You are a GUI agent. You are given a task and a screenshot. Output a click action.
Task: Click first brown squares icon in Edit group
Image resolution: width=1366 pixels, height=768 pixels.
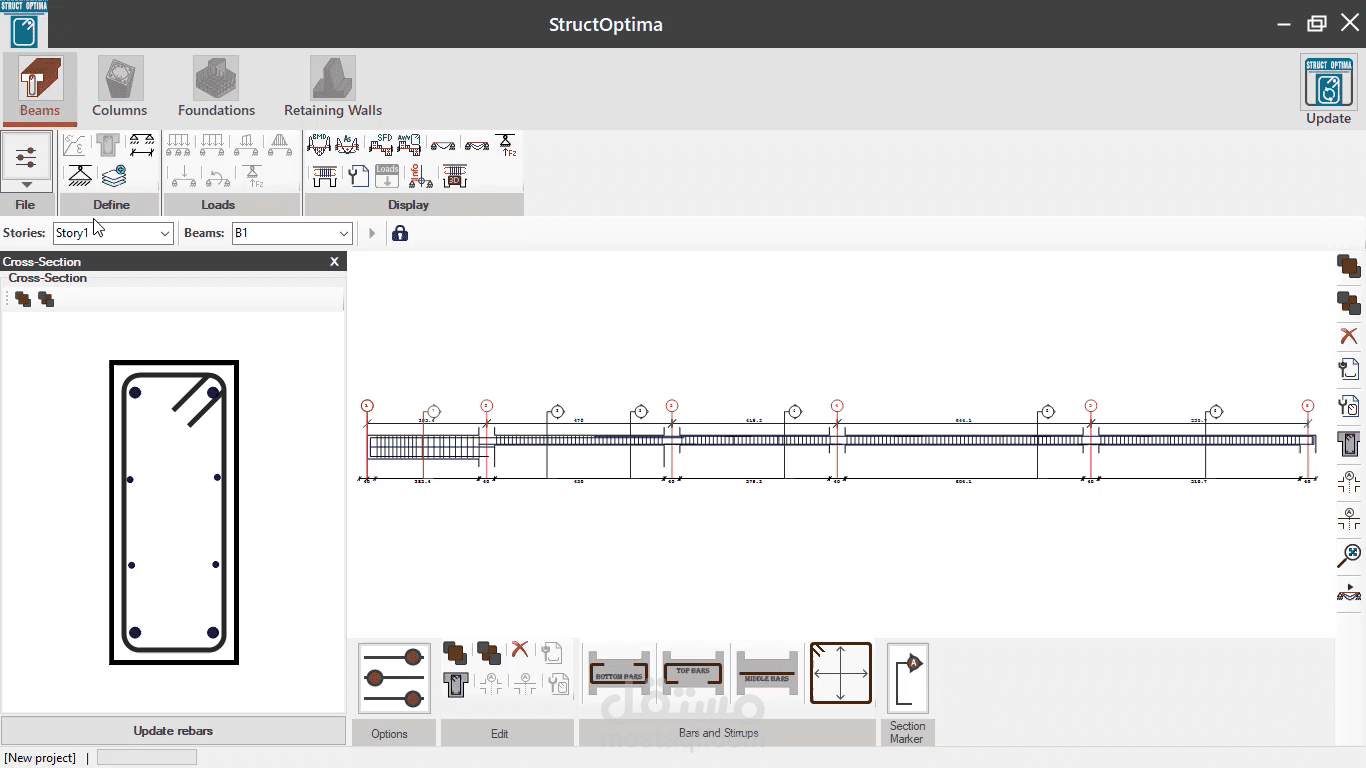(455, 654)
